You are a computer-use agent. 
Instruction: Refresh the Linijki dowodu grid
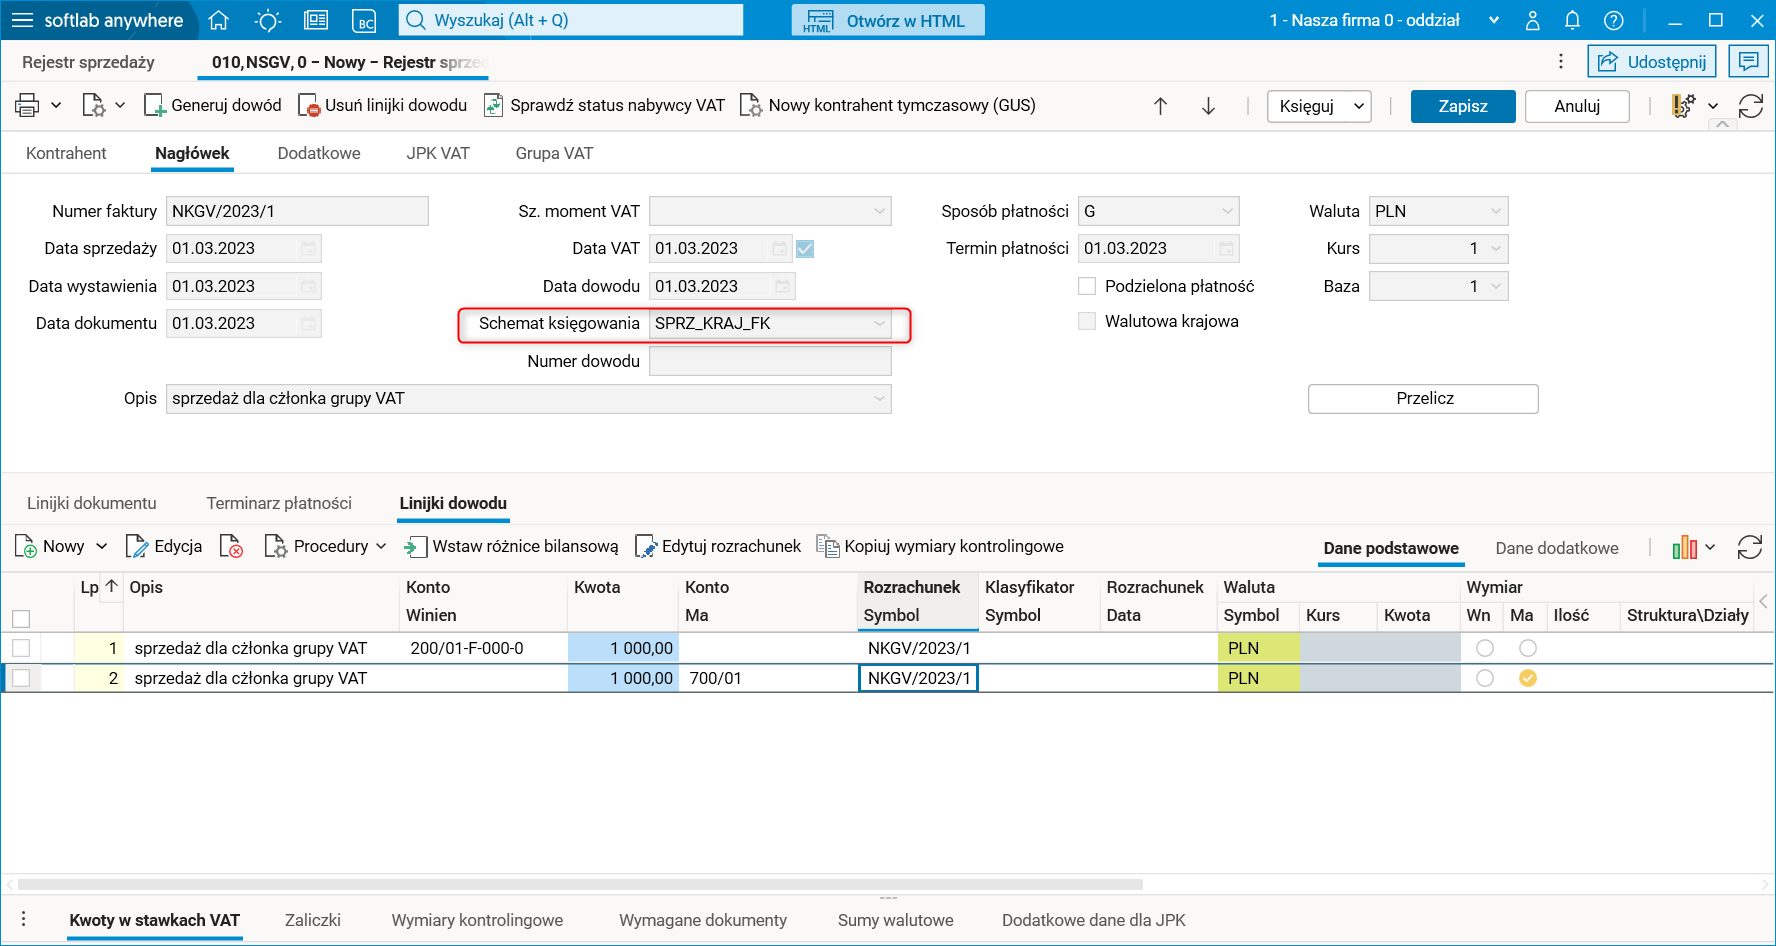[x=1750, y=547]
